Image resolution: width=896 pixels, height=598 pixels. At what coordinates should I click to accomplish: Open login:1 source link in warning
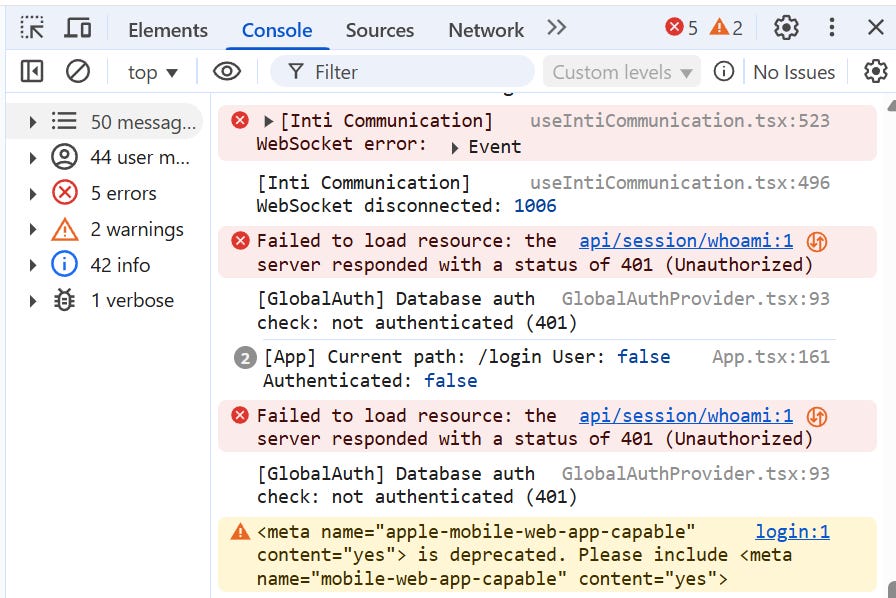pyautogui.click(x=792, y=532)
